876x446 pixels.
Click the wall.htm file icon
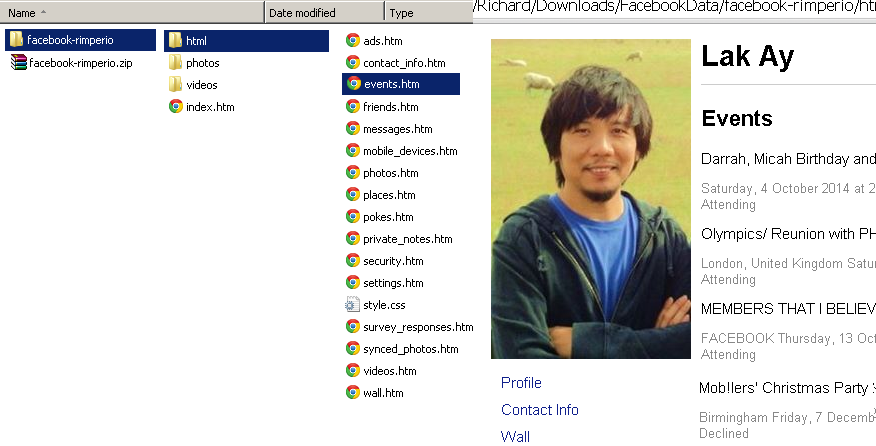coord(353,392)
